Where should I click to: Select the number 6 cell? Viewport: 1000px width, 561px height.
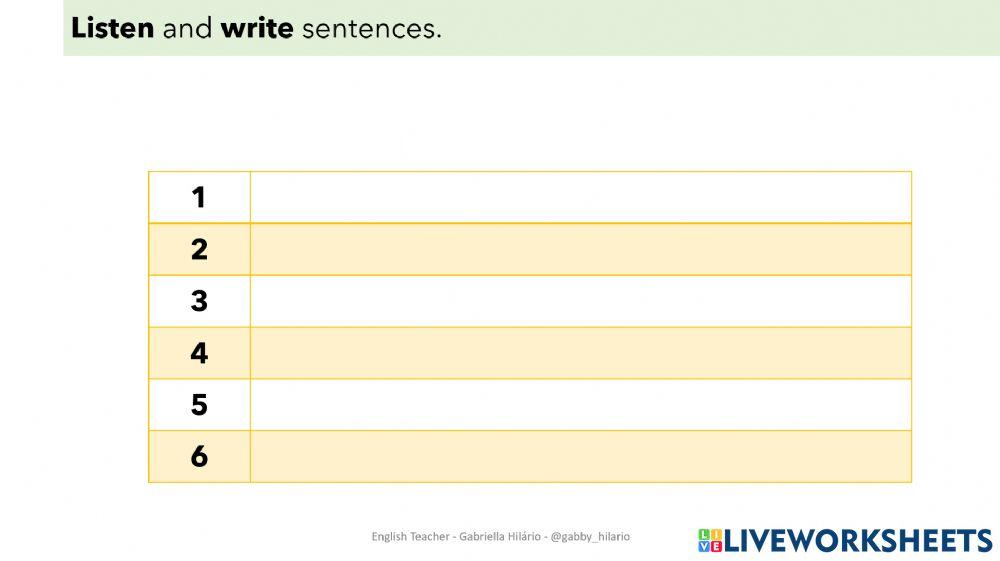click(x=199, y=457)
